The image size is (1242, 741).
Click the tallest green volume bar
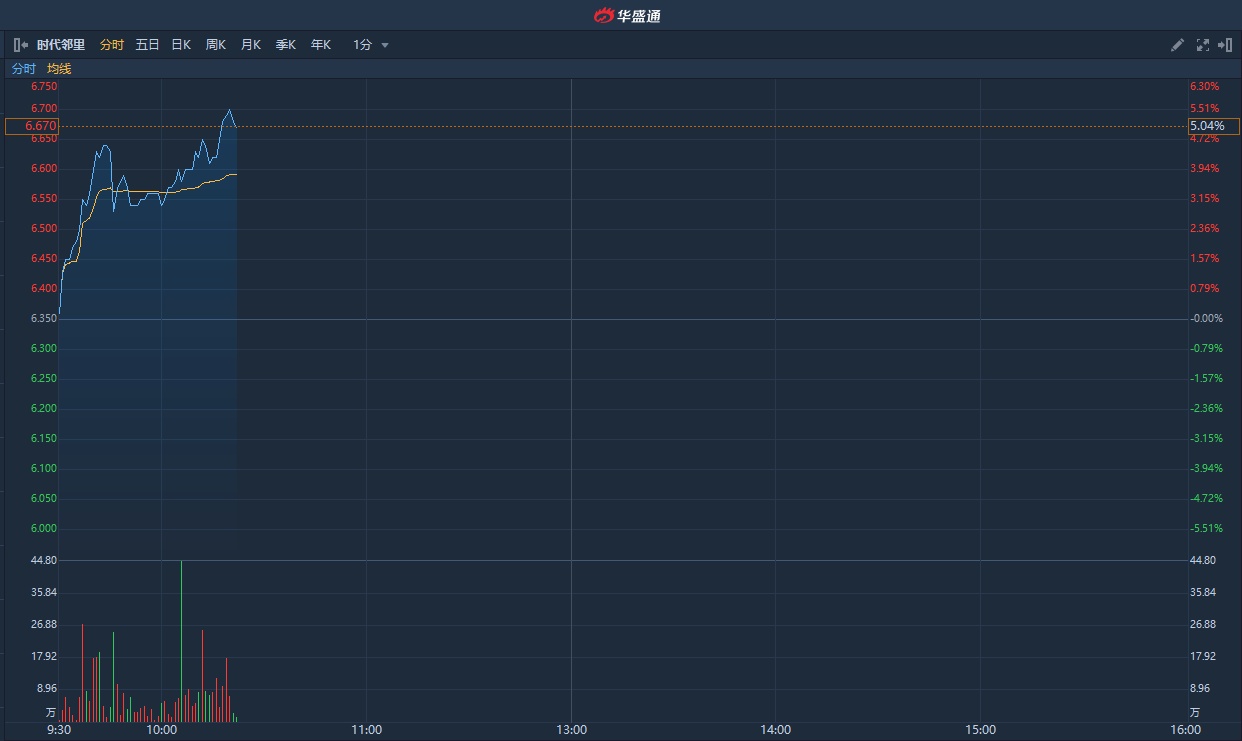pyautogui.click(x=181, y=641)
